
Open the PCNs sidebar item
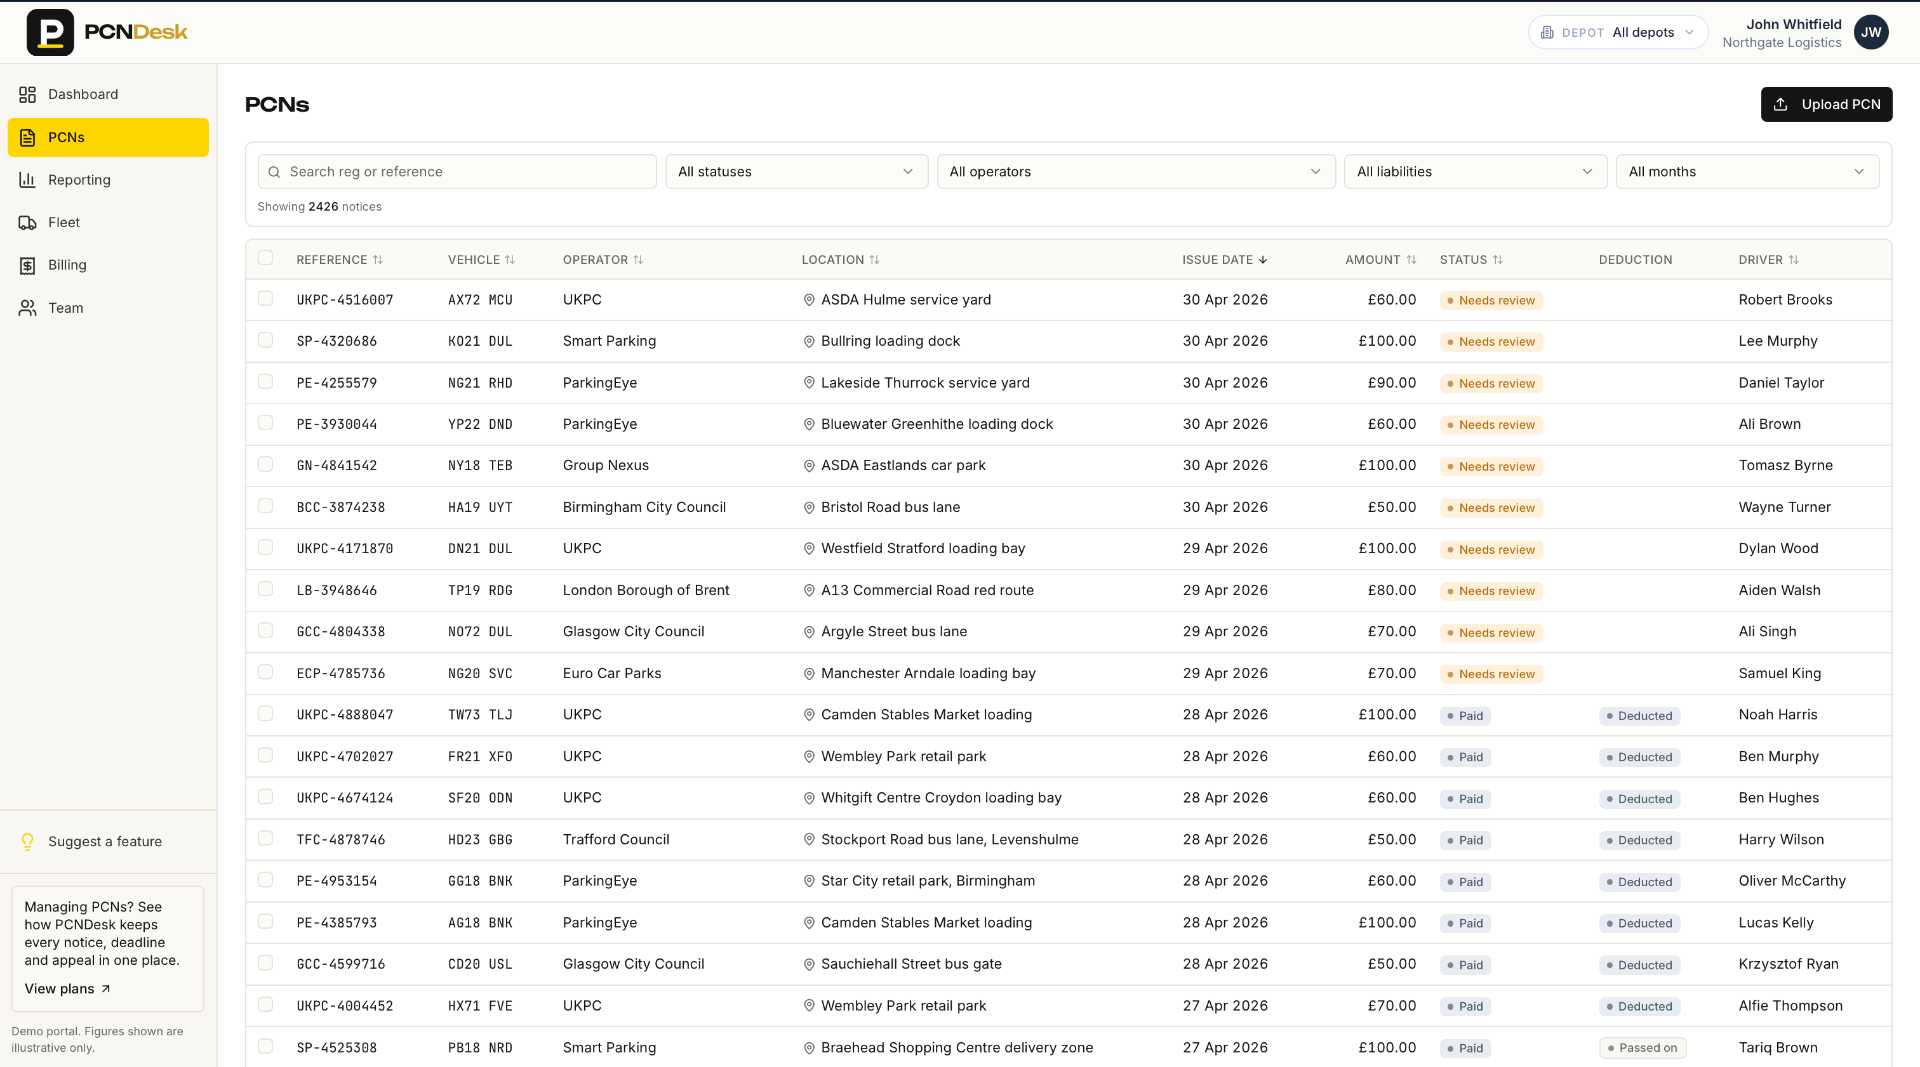click(x=108, y=137)
